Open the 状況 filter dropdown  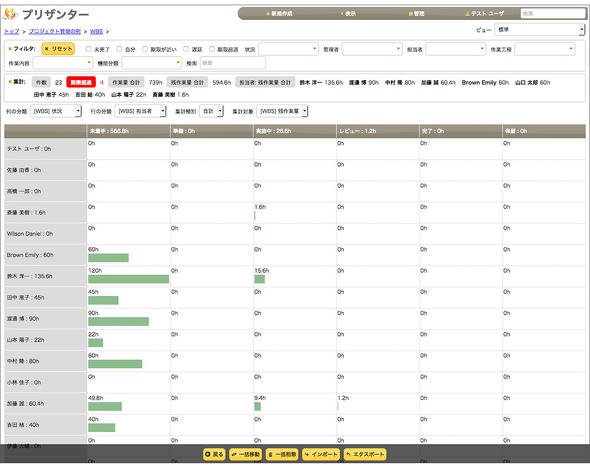pyautogui.click(x=289, y=49)
